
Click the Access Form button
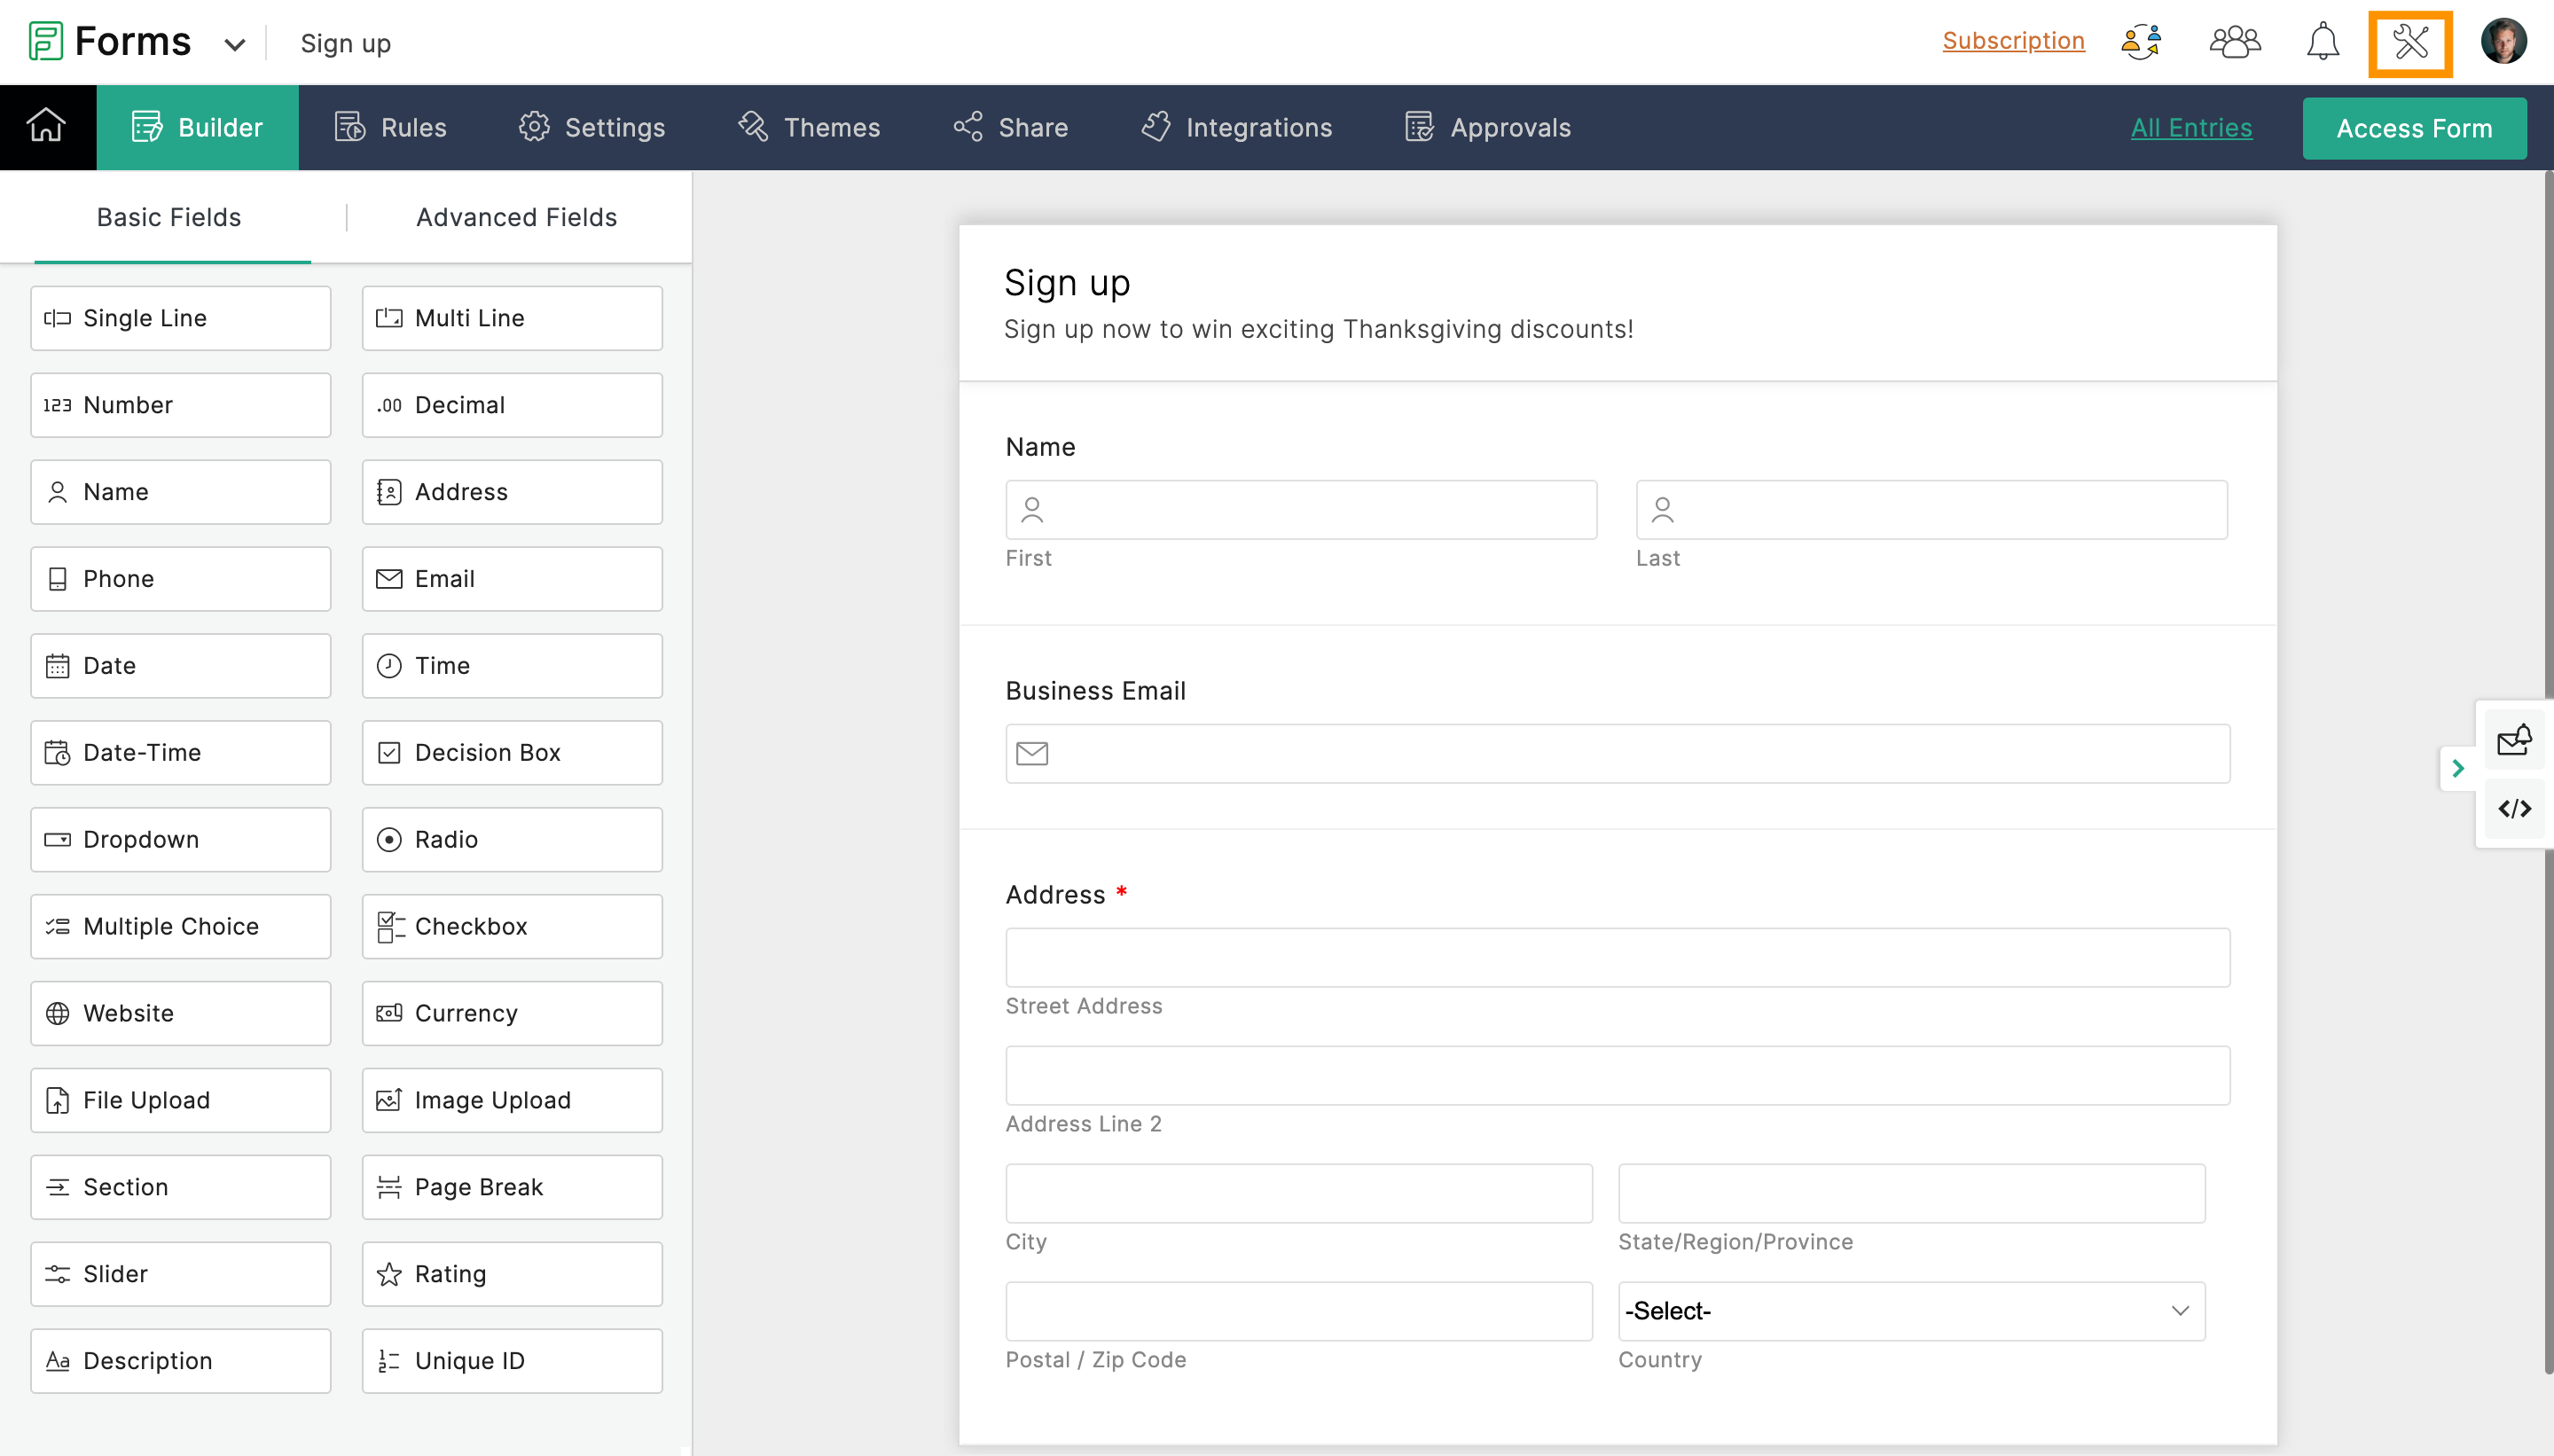point(2416,126)
